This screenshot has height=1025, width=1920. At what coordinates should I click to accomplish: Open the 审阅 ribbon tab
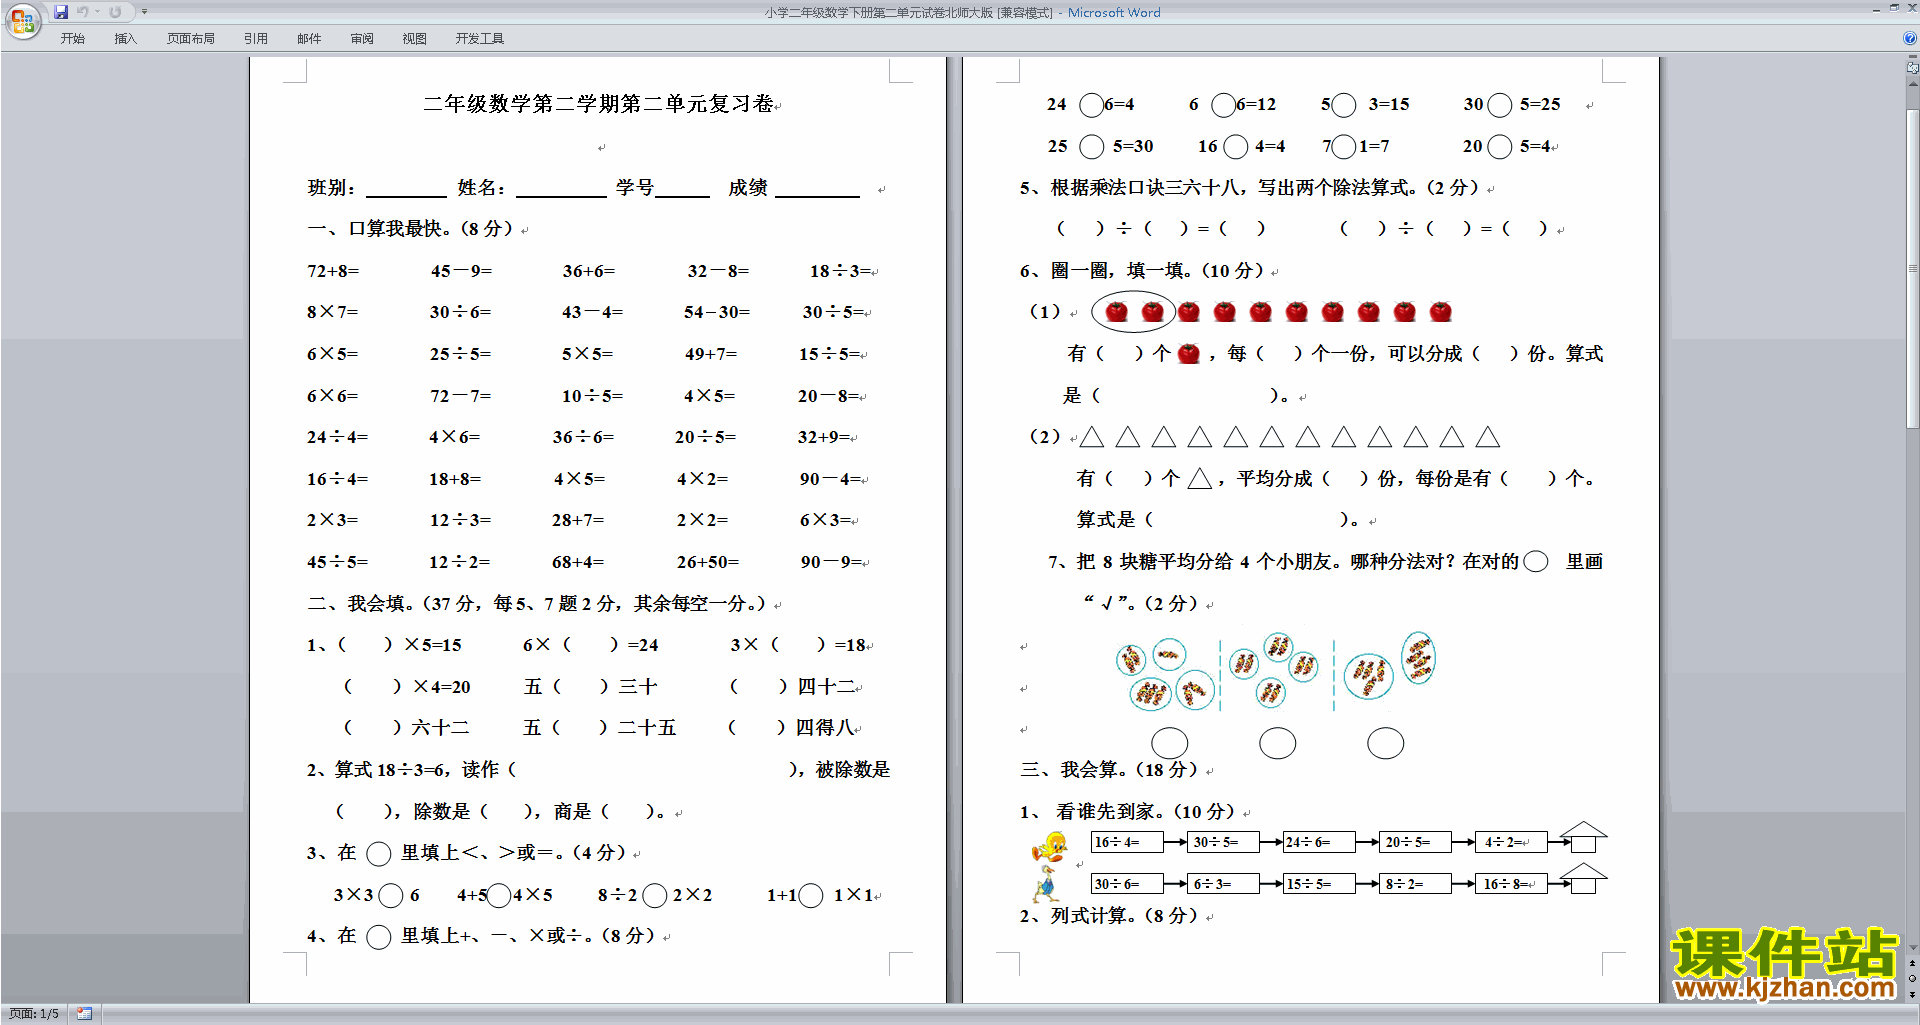tap(362, 39)
